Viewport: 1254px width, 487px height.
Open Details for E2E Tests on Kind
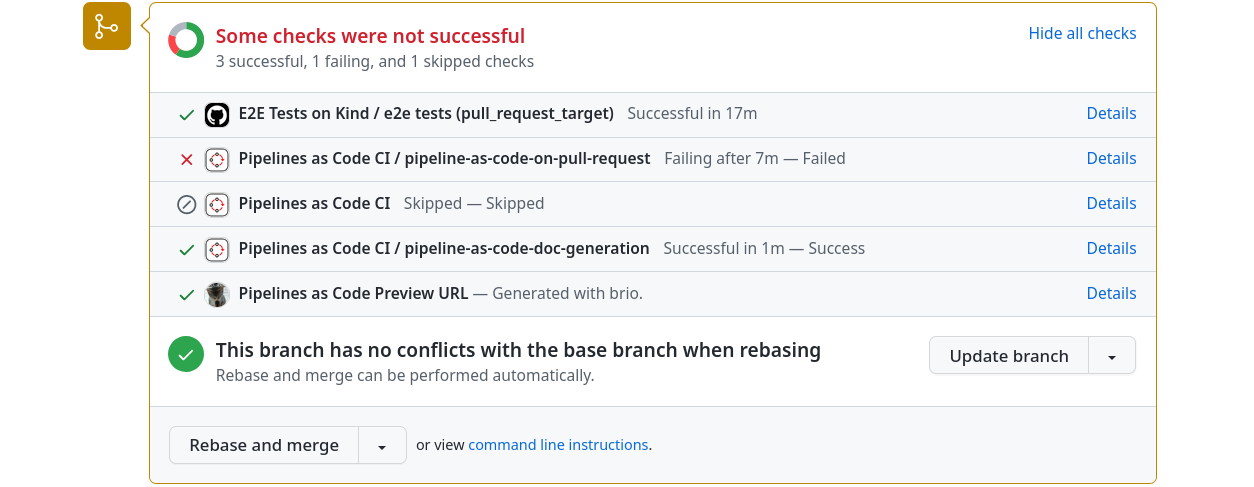click(x=1111, y=114)
